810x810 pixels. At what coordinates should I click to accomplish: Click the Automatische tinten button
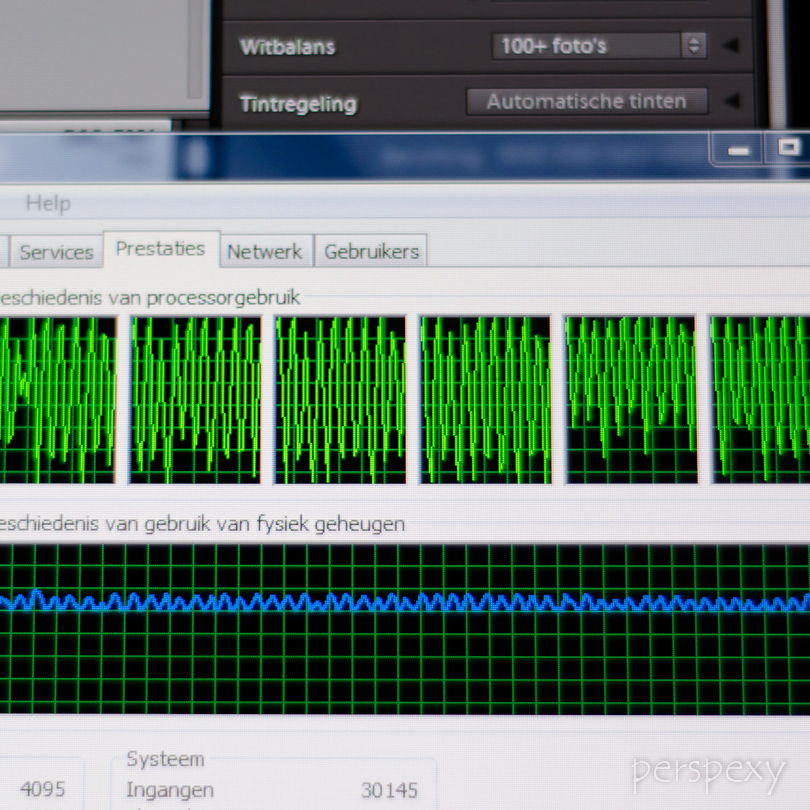click(587, 102)
